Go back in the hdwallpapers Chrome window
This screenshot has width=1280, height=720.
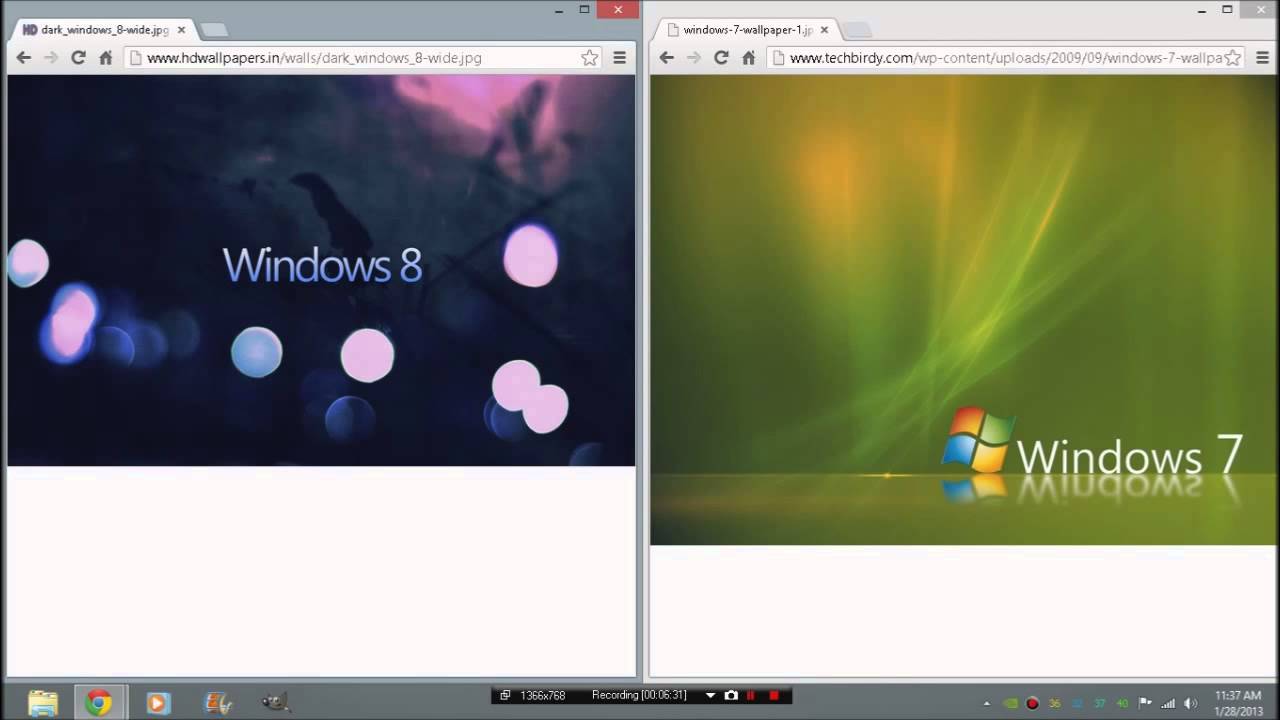[x=24, y=58]
